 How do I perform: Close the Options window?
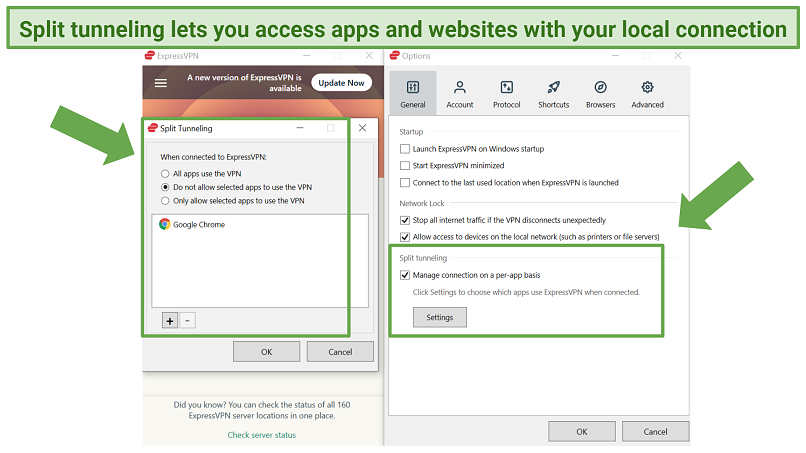678,56
